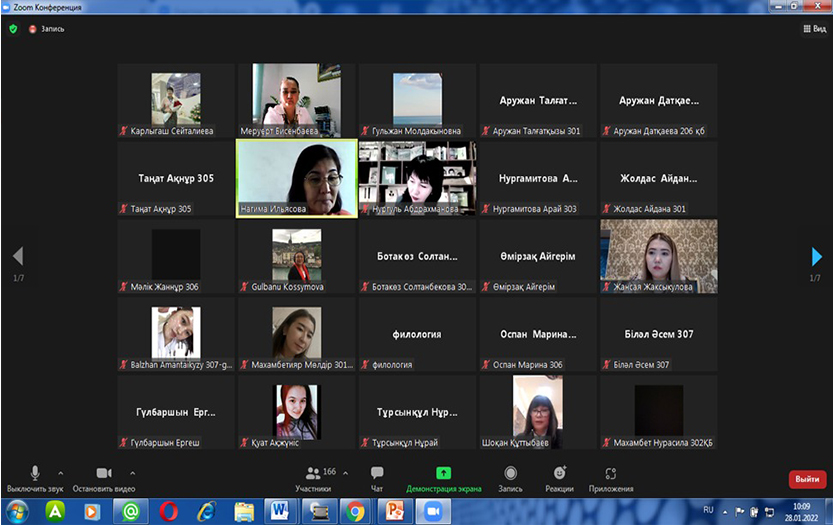This screenshot has height=525, width=833.
Task: Stop camera via Остановить видео
Action: [104, 476]
